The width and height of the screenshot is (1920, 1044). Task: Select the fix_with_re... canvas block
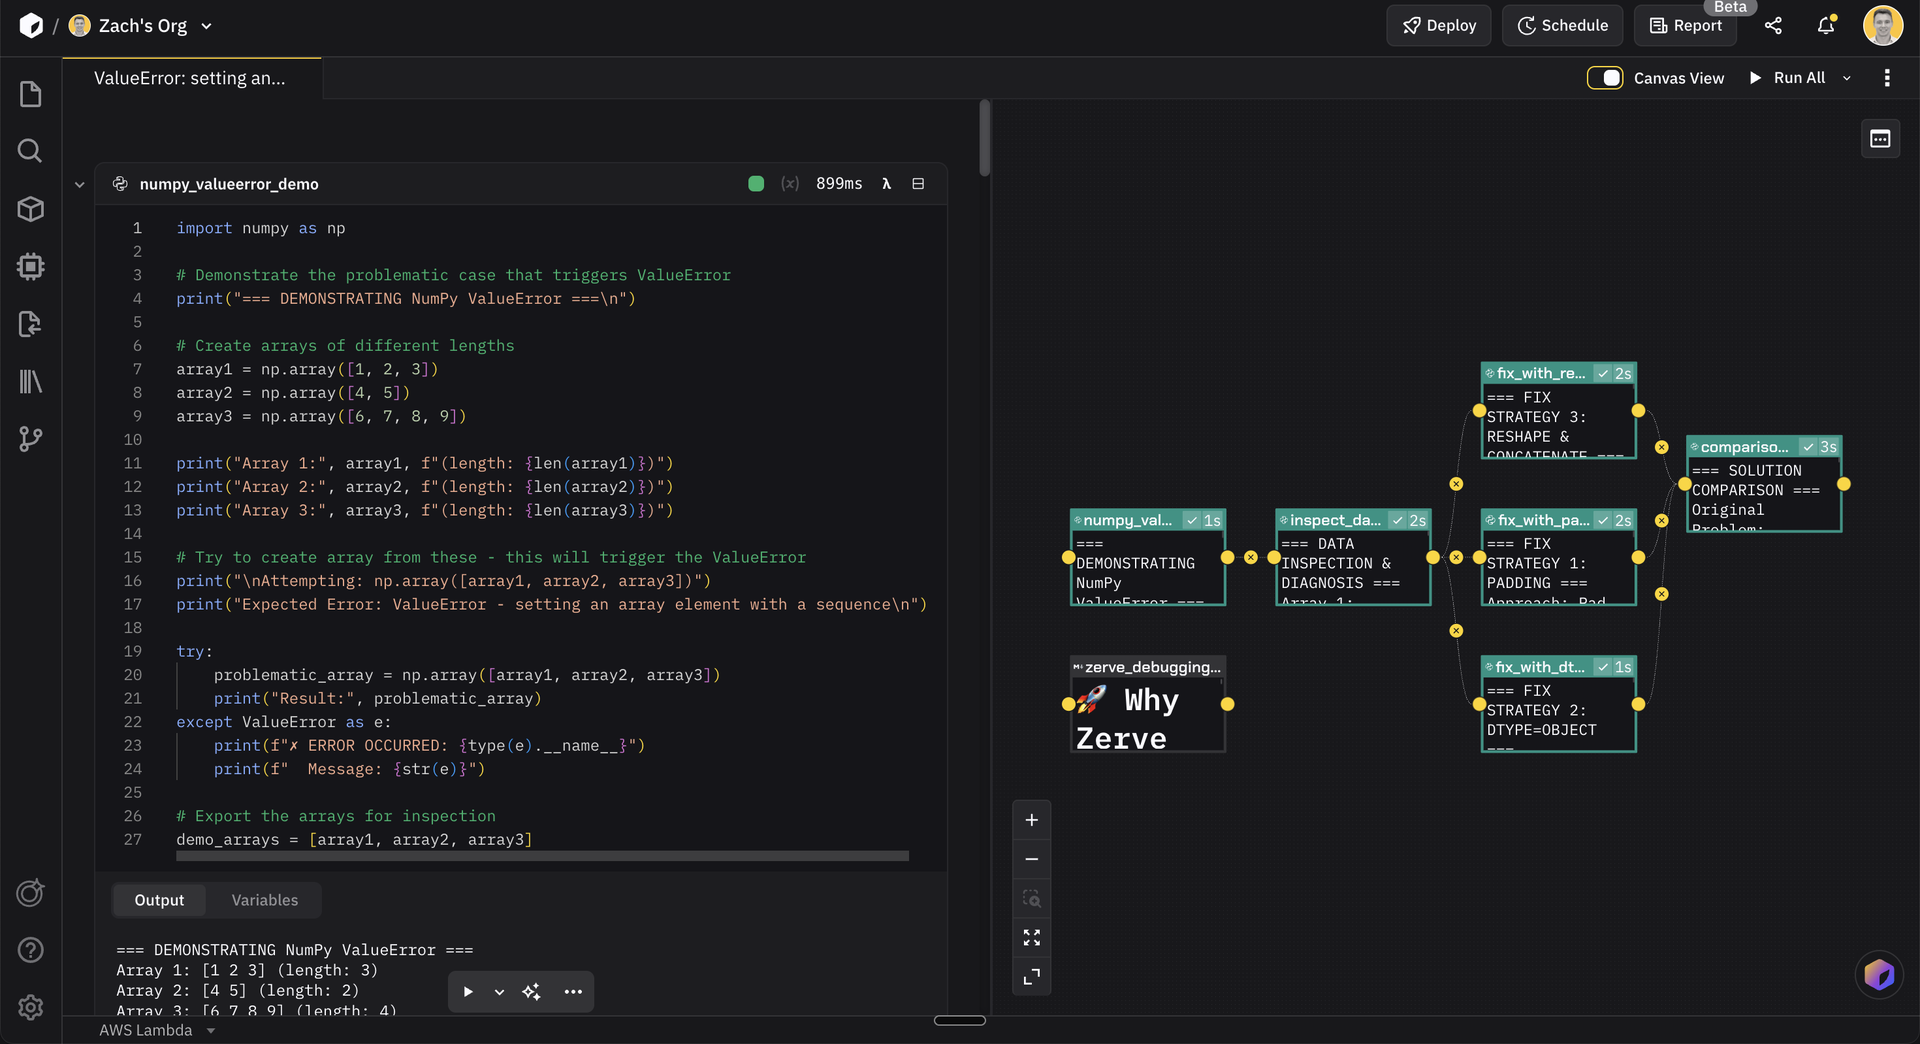point(1558,411)
